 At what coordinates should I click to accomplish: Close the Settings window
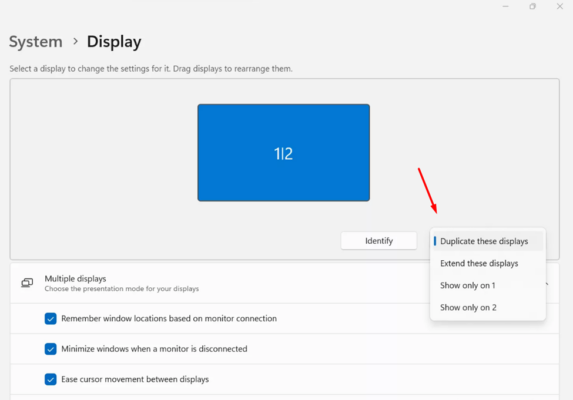559,6
